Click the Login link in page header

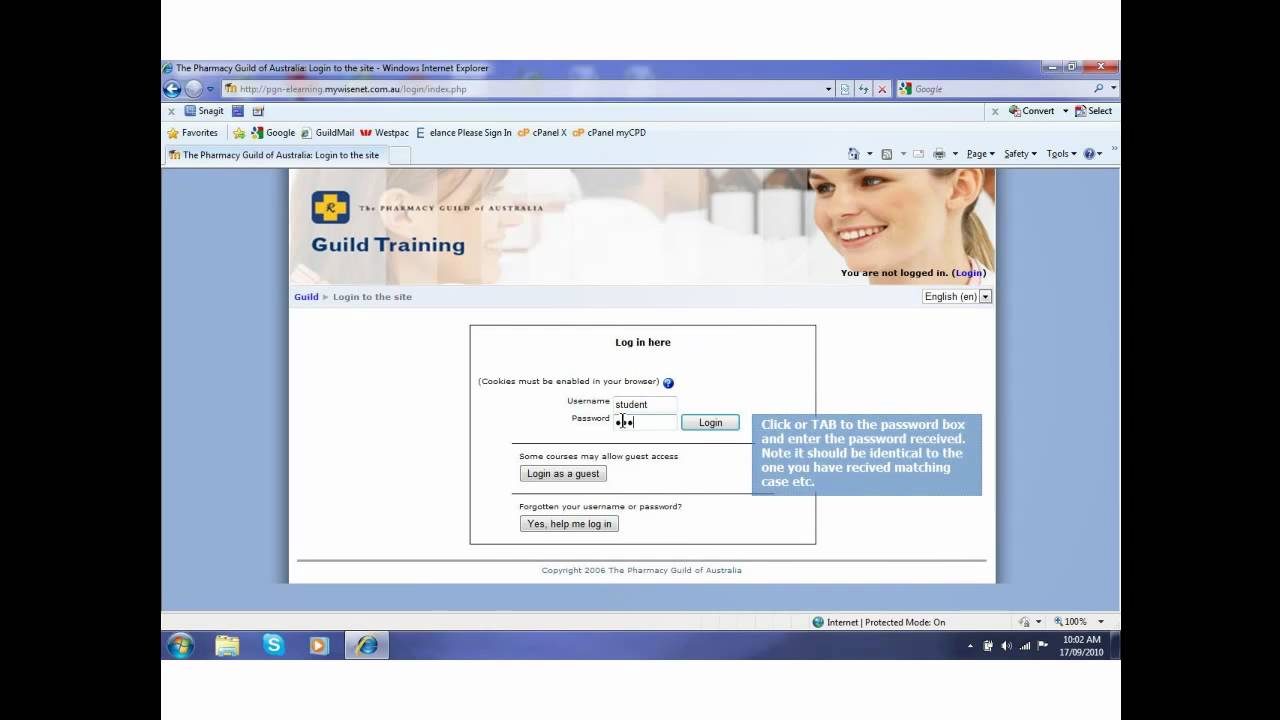click(968, 273)
